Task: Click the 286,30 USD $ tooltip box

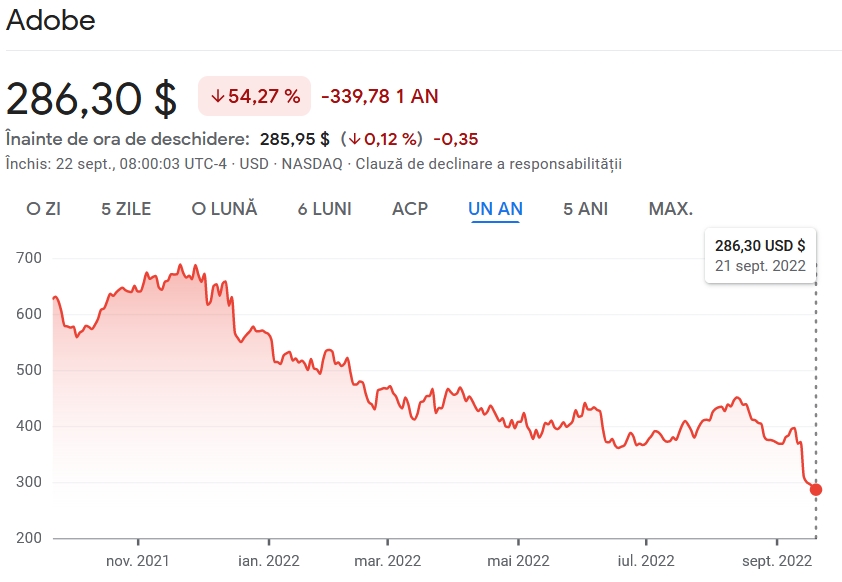Action: pos(760,255)
